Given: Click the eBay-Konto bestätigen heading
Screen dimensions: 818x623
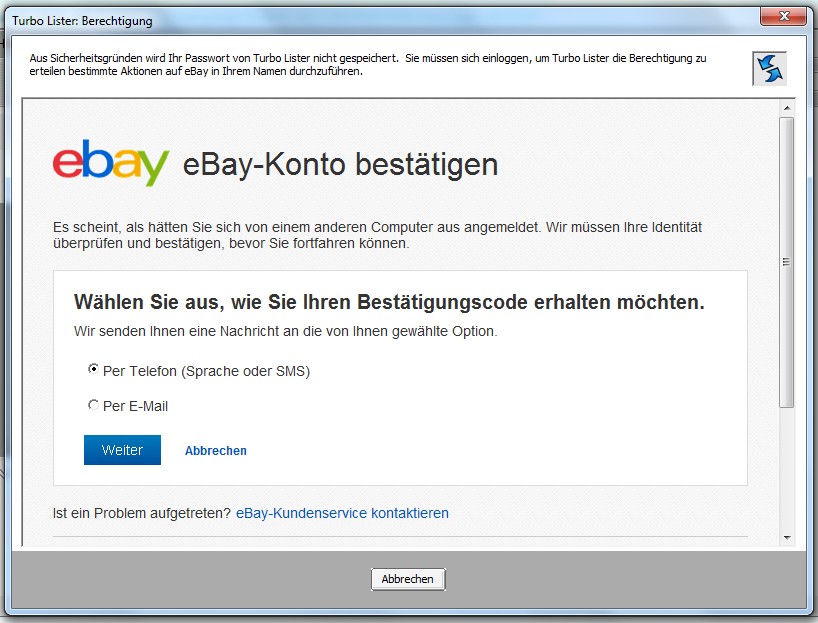Looking at the screenshot, I should click(340, 164).
